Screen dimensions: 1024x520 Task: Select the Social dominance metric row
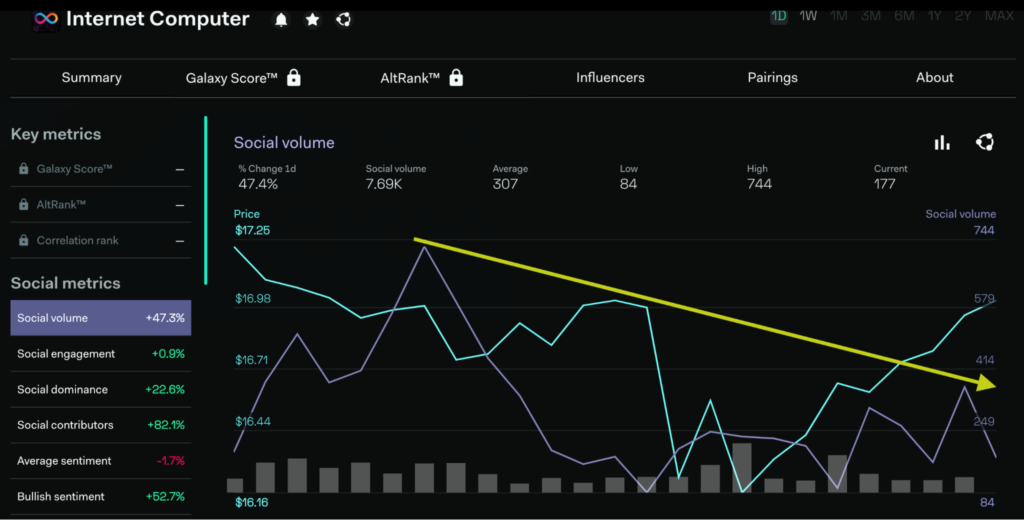[x=101, y=389]
